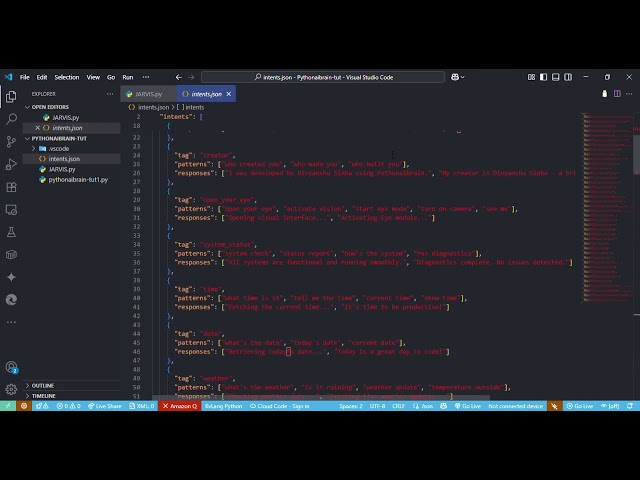This screenshot has height=480, width=640.
Task: Close the intents.json editor tab
Action: (229, 94)
